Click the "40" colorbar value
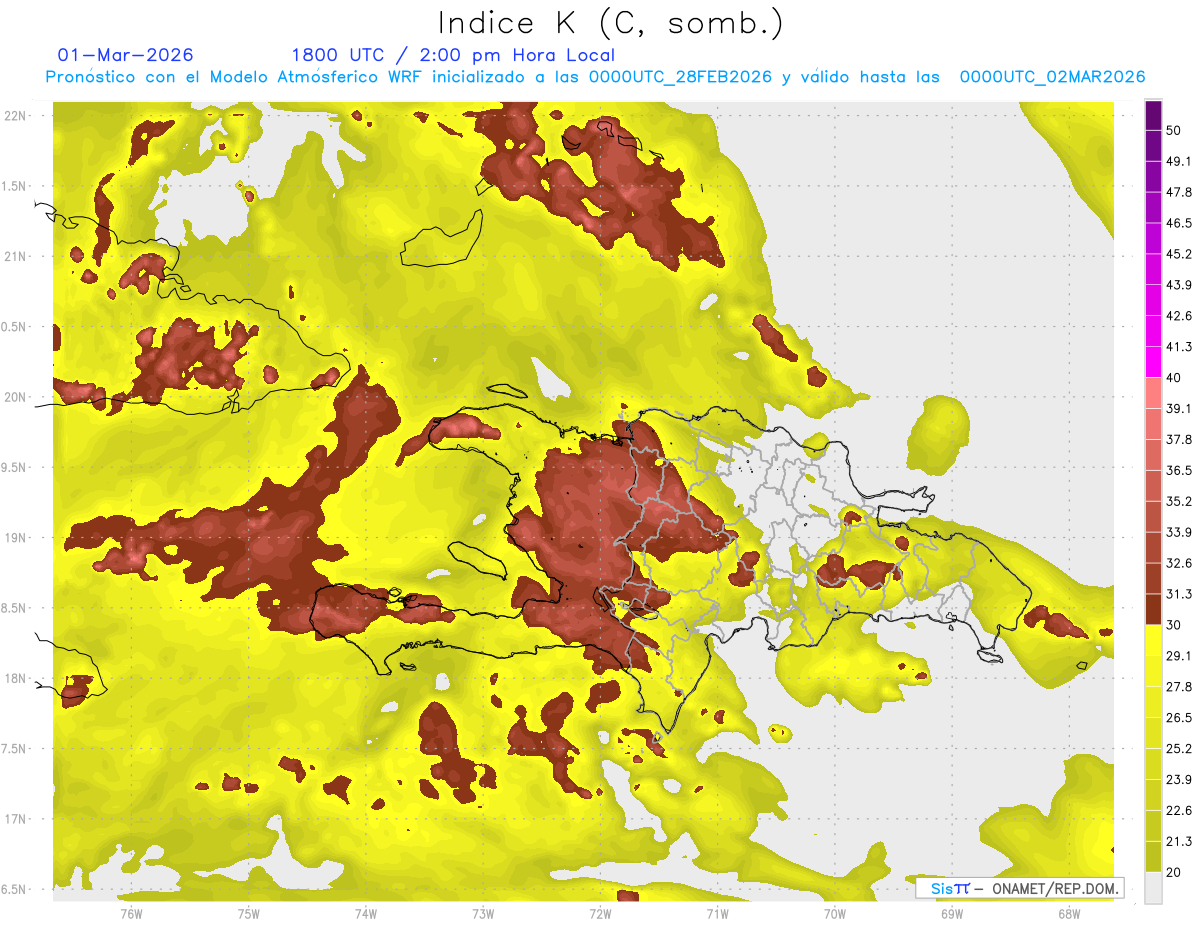Screen dimensions: 1200x927 tap(1174, 377)
